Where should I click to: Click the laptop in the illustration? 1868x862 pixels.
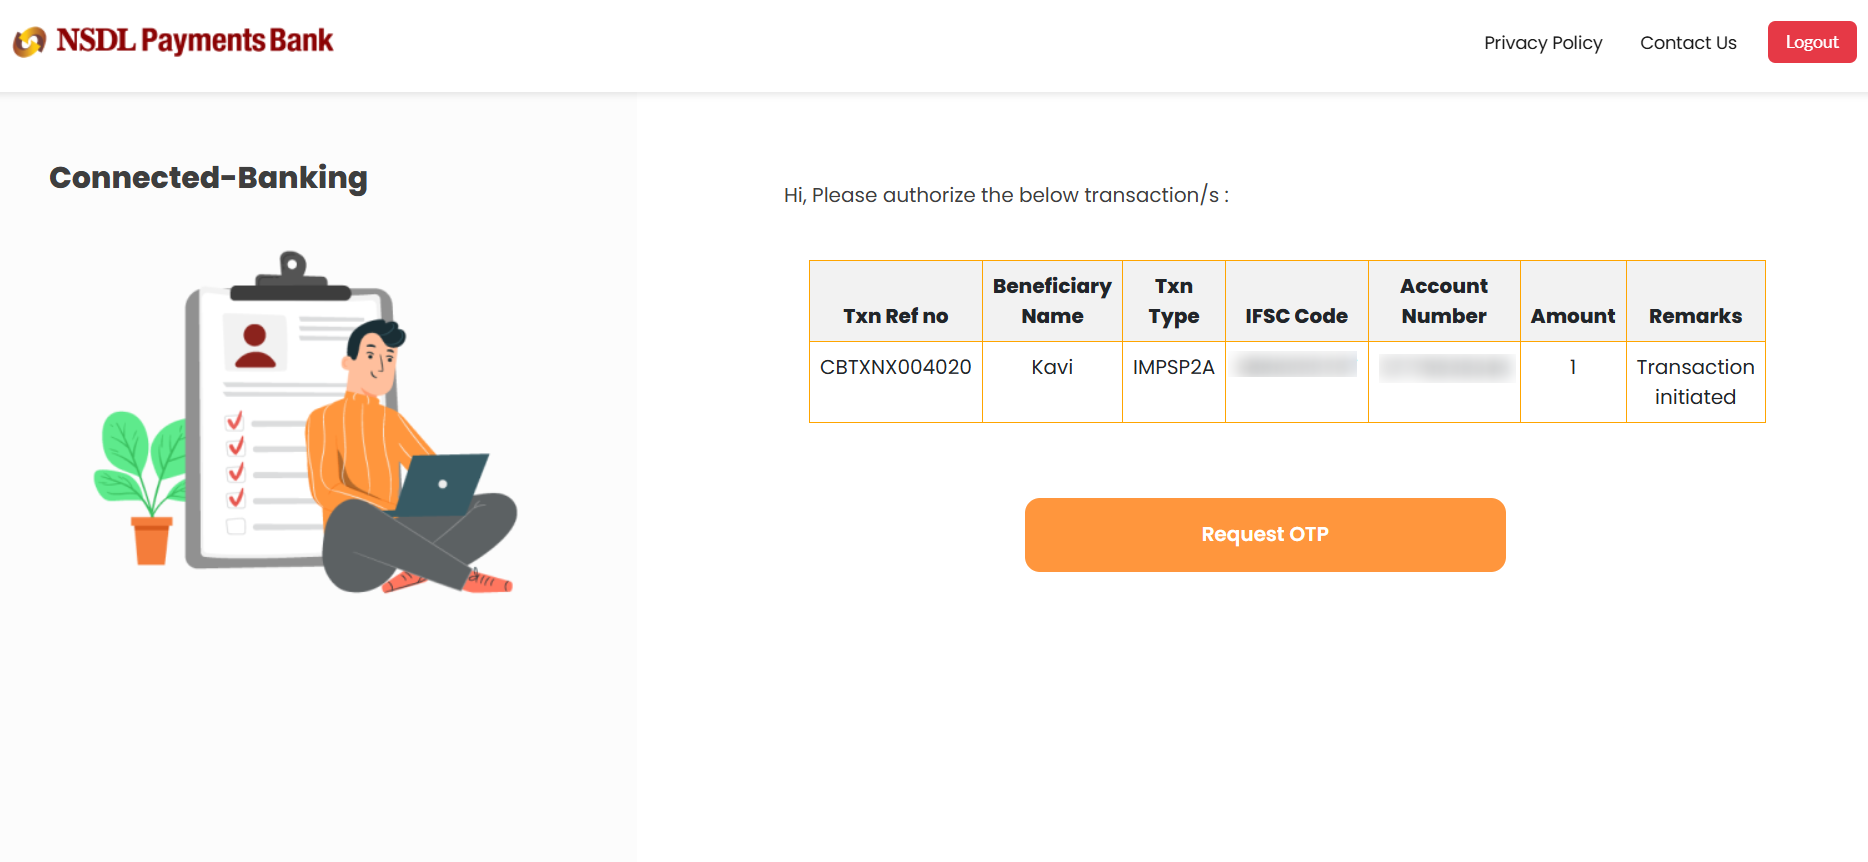coord(440,484)
